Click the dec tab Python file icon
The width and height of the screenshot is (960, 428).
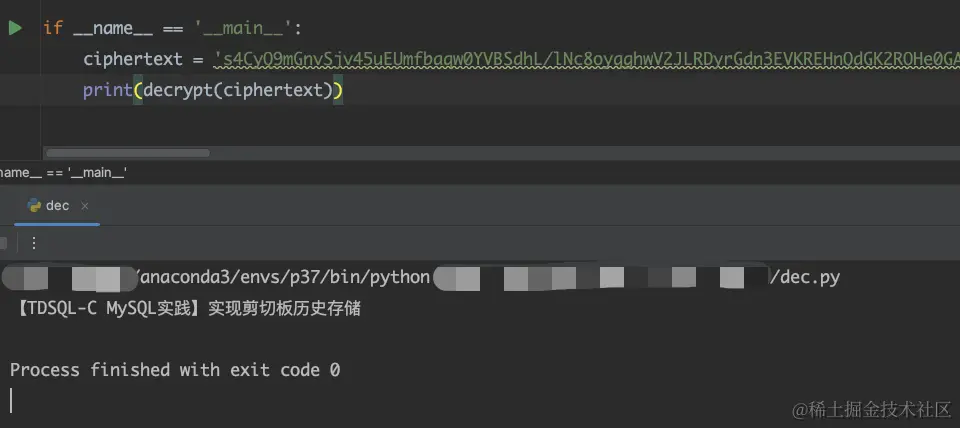pos(34,206)
